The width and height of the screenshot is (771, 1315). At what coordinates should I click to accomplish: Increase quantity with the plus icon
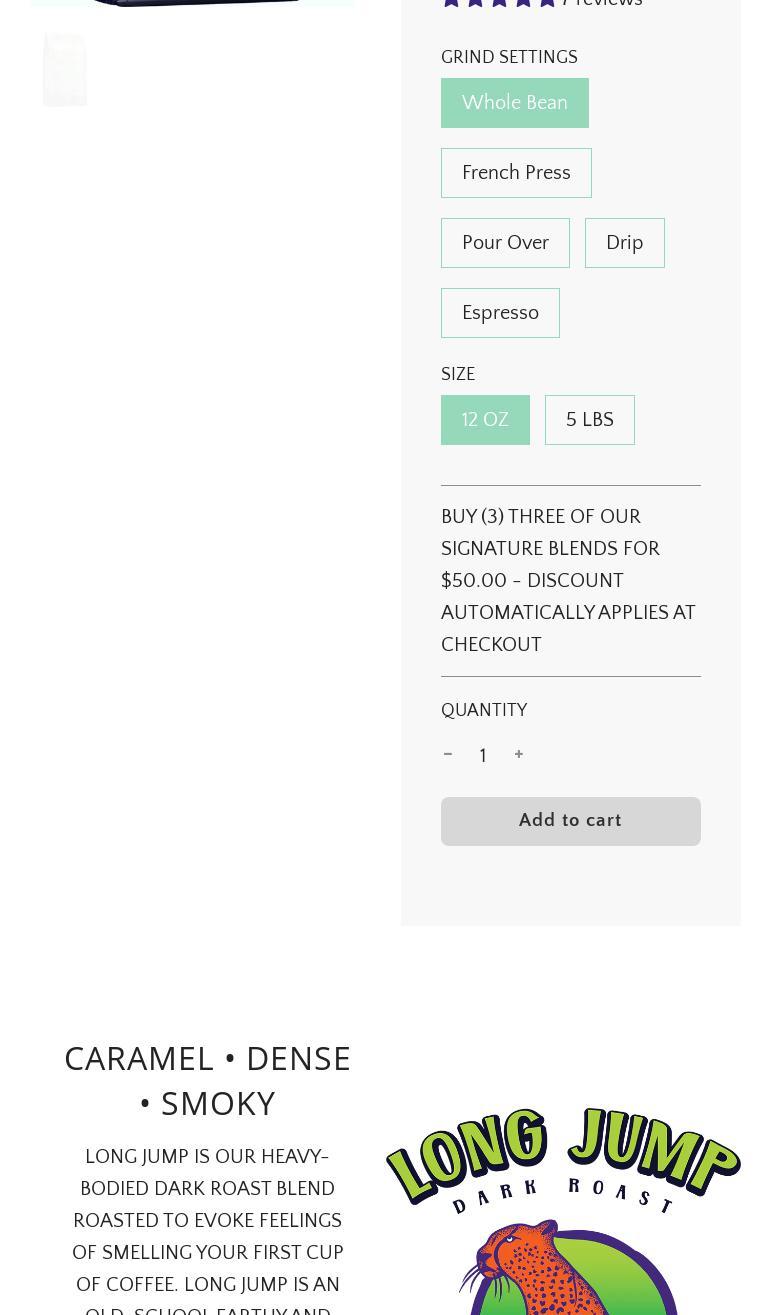click(519, 755)
